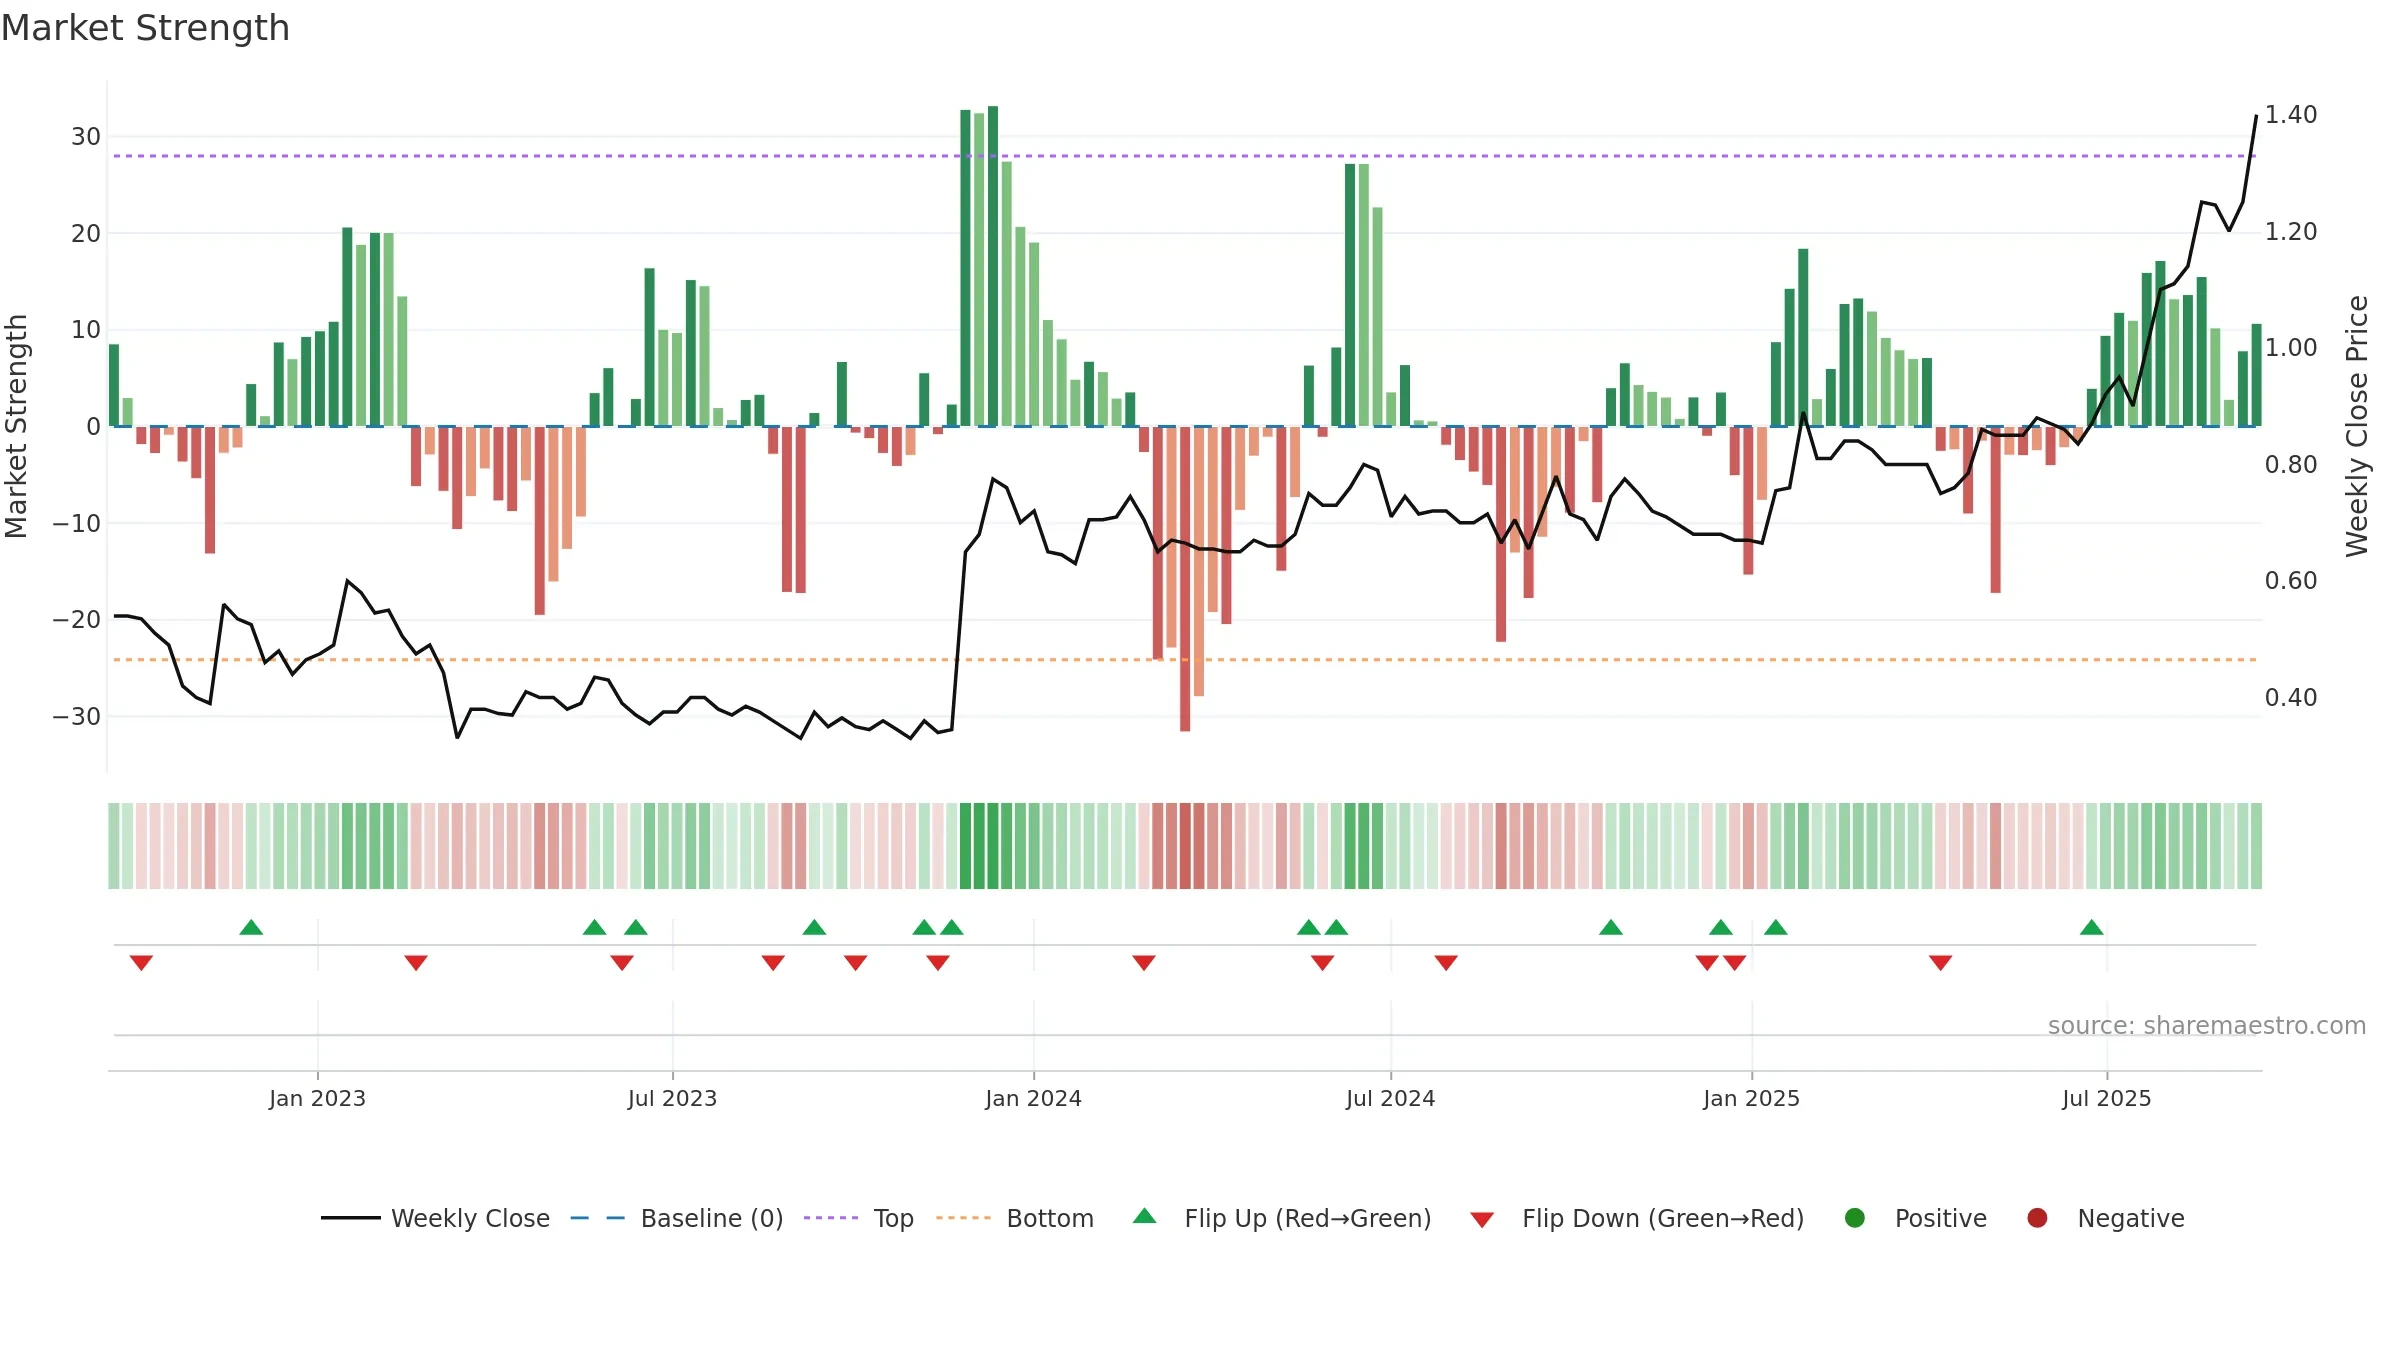Screen dimensions: 2400x1350
Task: Click the Market Strength vertical axis title
Action: (16, 426)
